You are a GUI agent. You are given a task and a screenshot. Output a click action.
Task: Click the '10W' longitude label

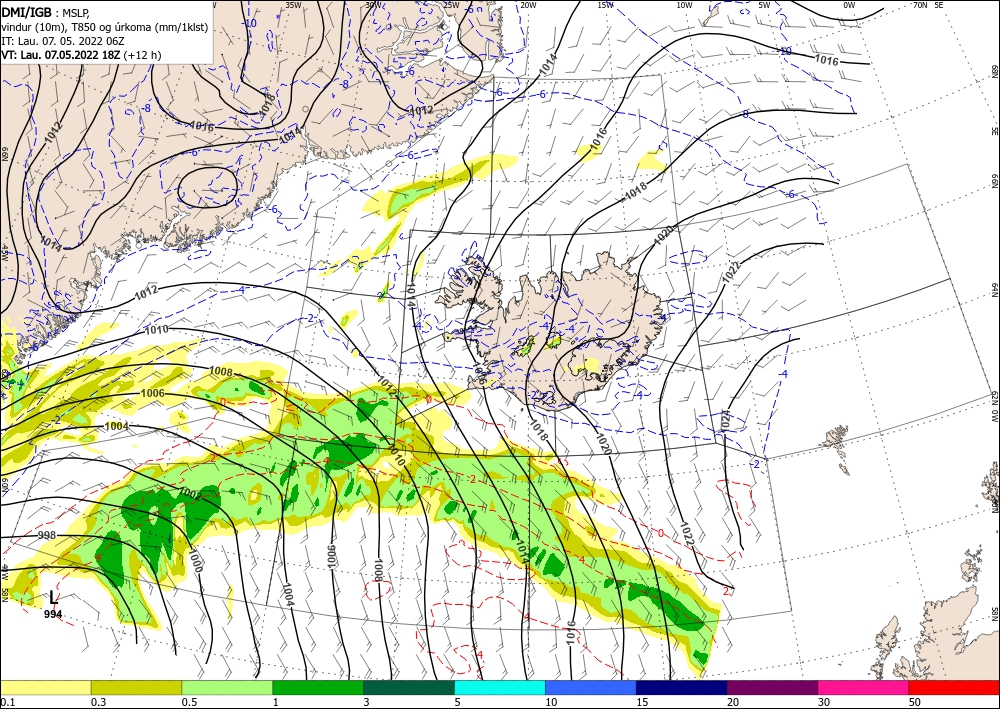[x=684, y=5]
